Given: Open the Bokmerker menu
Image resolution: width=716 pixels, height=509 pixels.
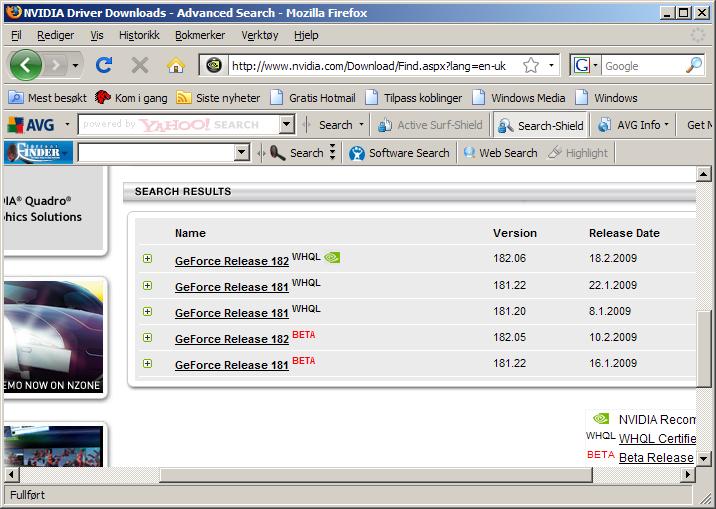Looking at the screenshot, I should click(200, 35).
